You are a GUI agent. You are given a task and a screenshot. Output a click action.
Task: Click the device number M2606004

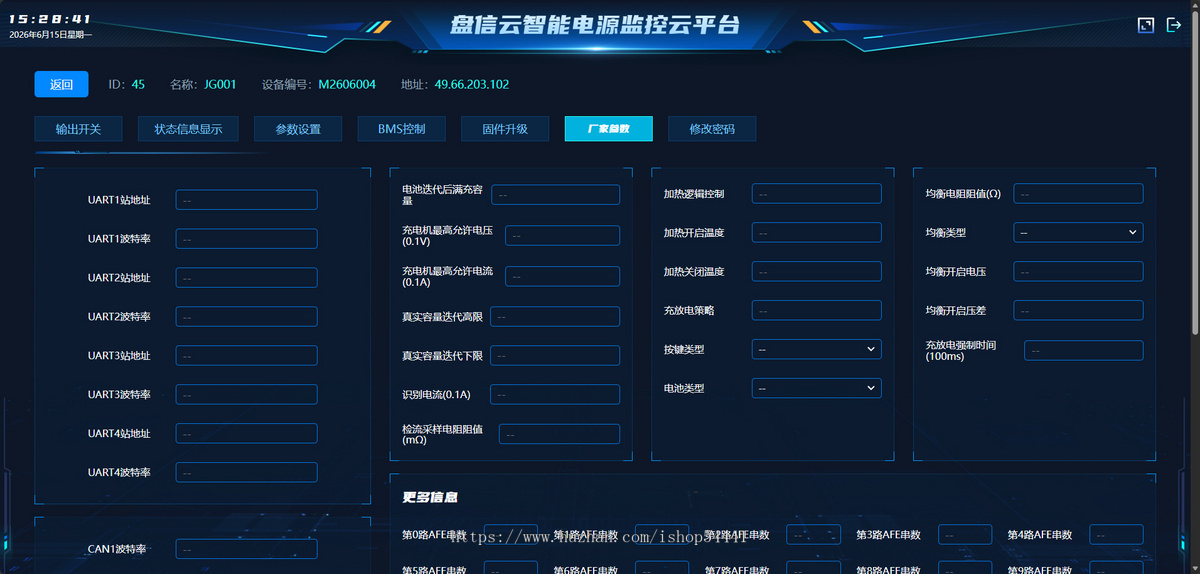pyautogui.click(x=347, y=85)
